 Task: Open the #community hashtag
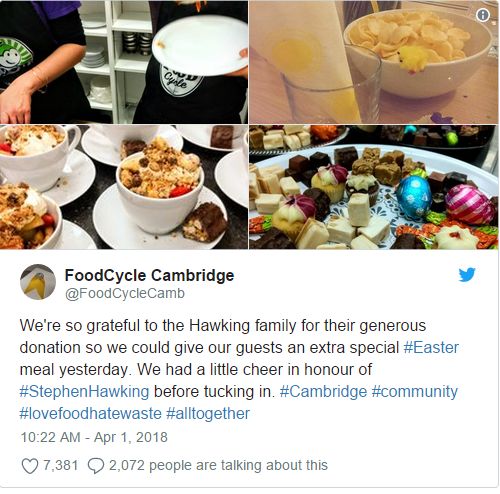[415, 391]
